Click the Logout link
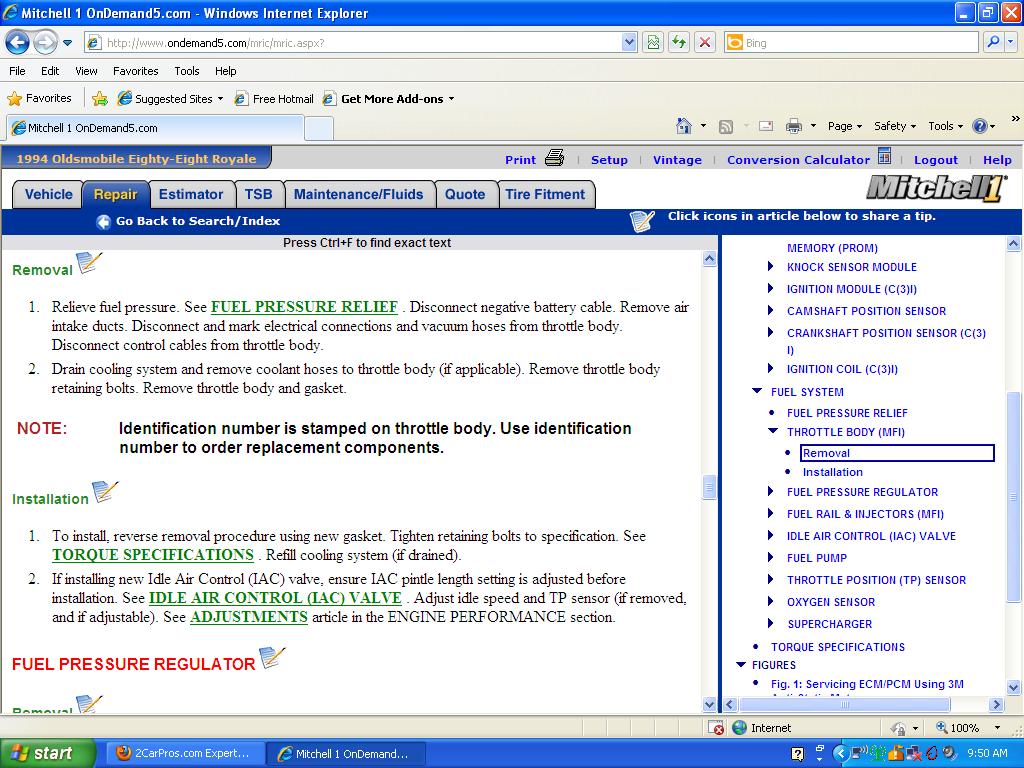 point(936,160)
